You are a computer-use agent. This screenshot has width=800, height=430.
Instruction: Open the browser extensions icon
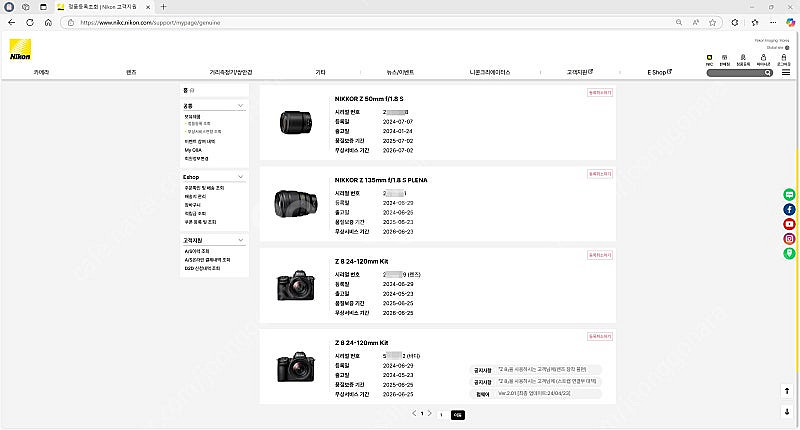pyautogui.click(x=735, y=22)
